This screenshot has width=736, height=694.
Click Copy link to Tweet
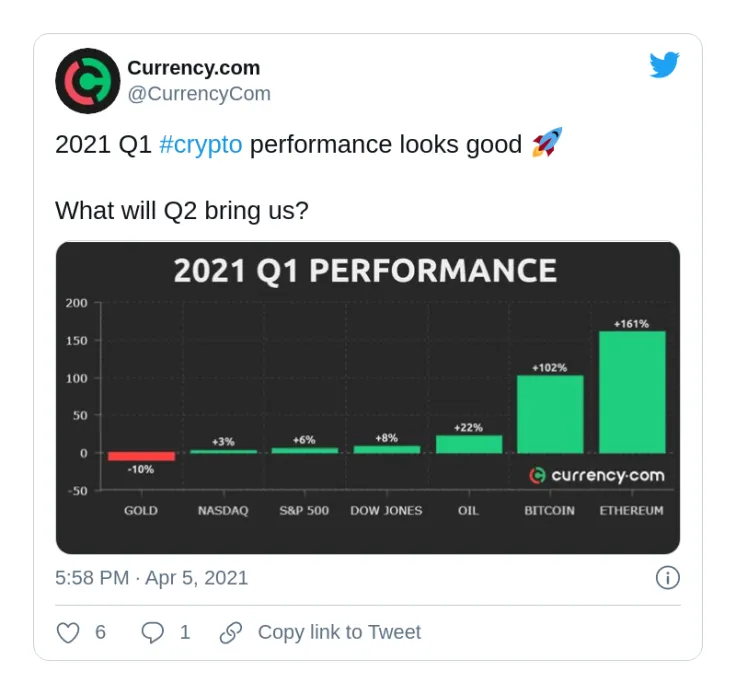(339, 632)
